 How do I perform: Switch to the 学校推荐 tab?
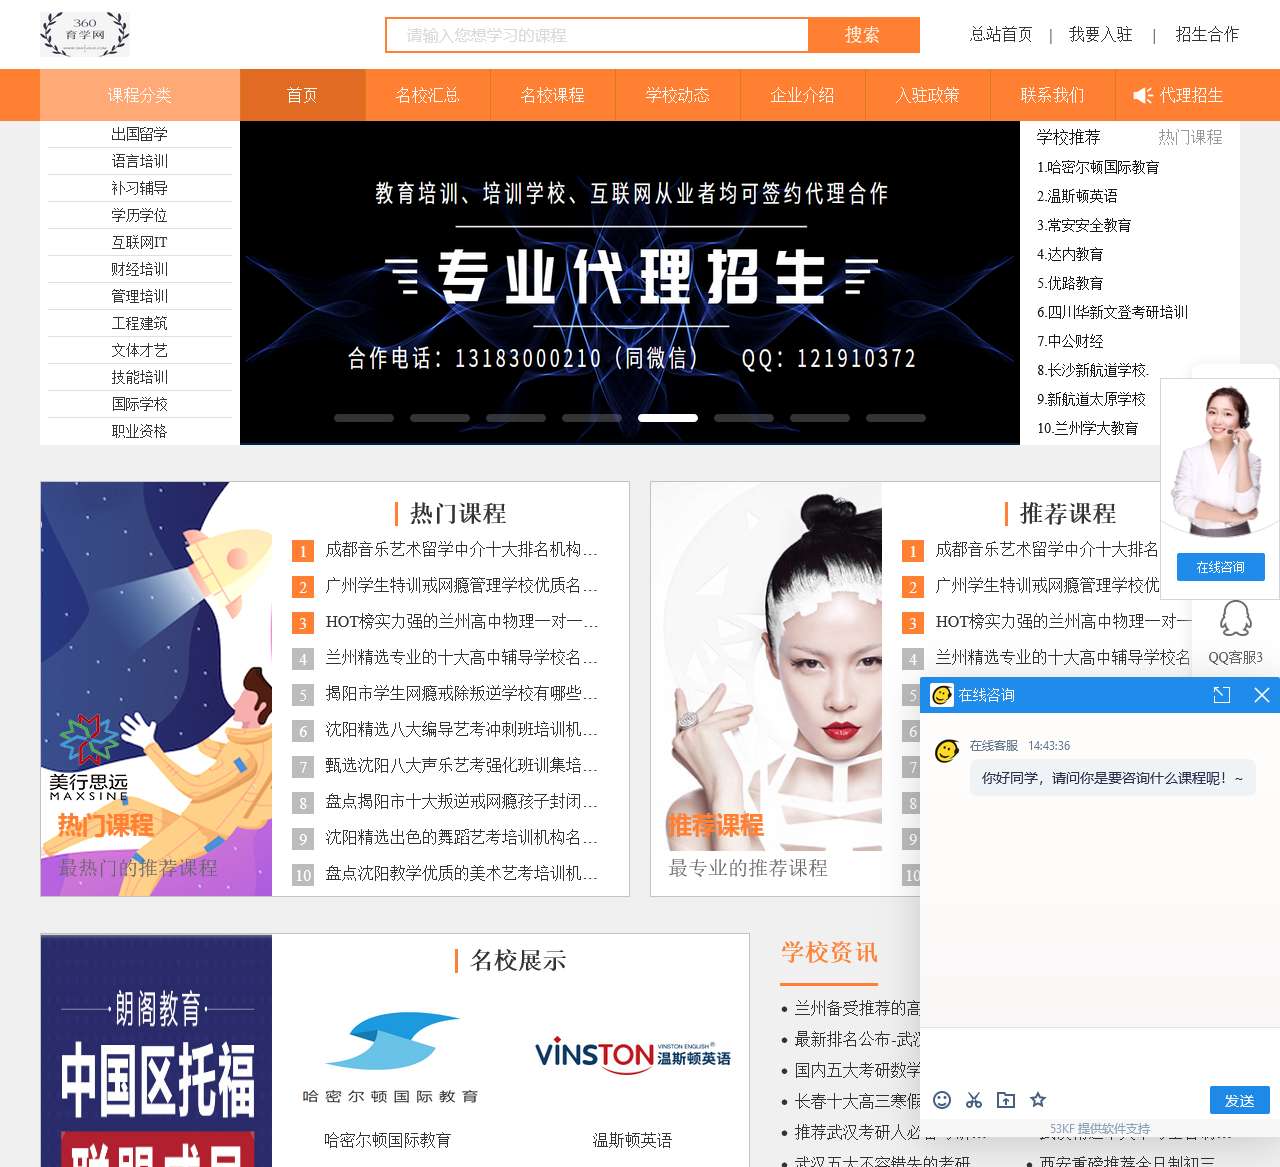pos(1068,137)
